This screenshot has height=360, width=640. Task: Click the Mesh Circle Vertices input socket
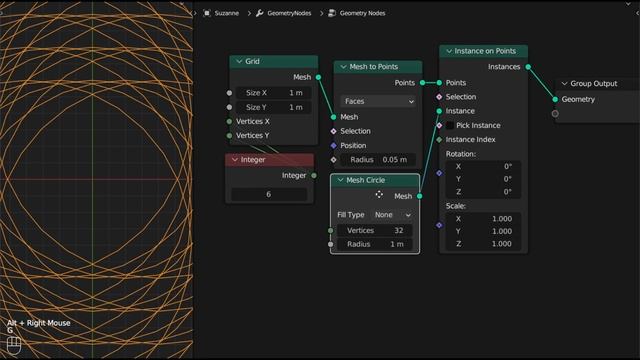point(331,231)
